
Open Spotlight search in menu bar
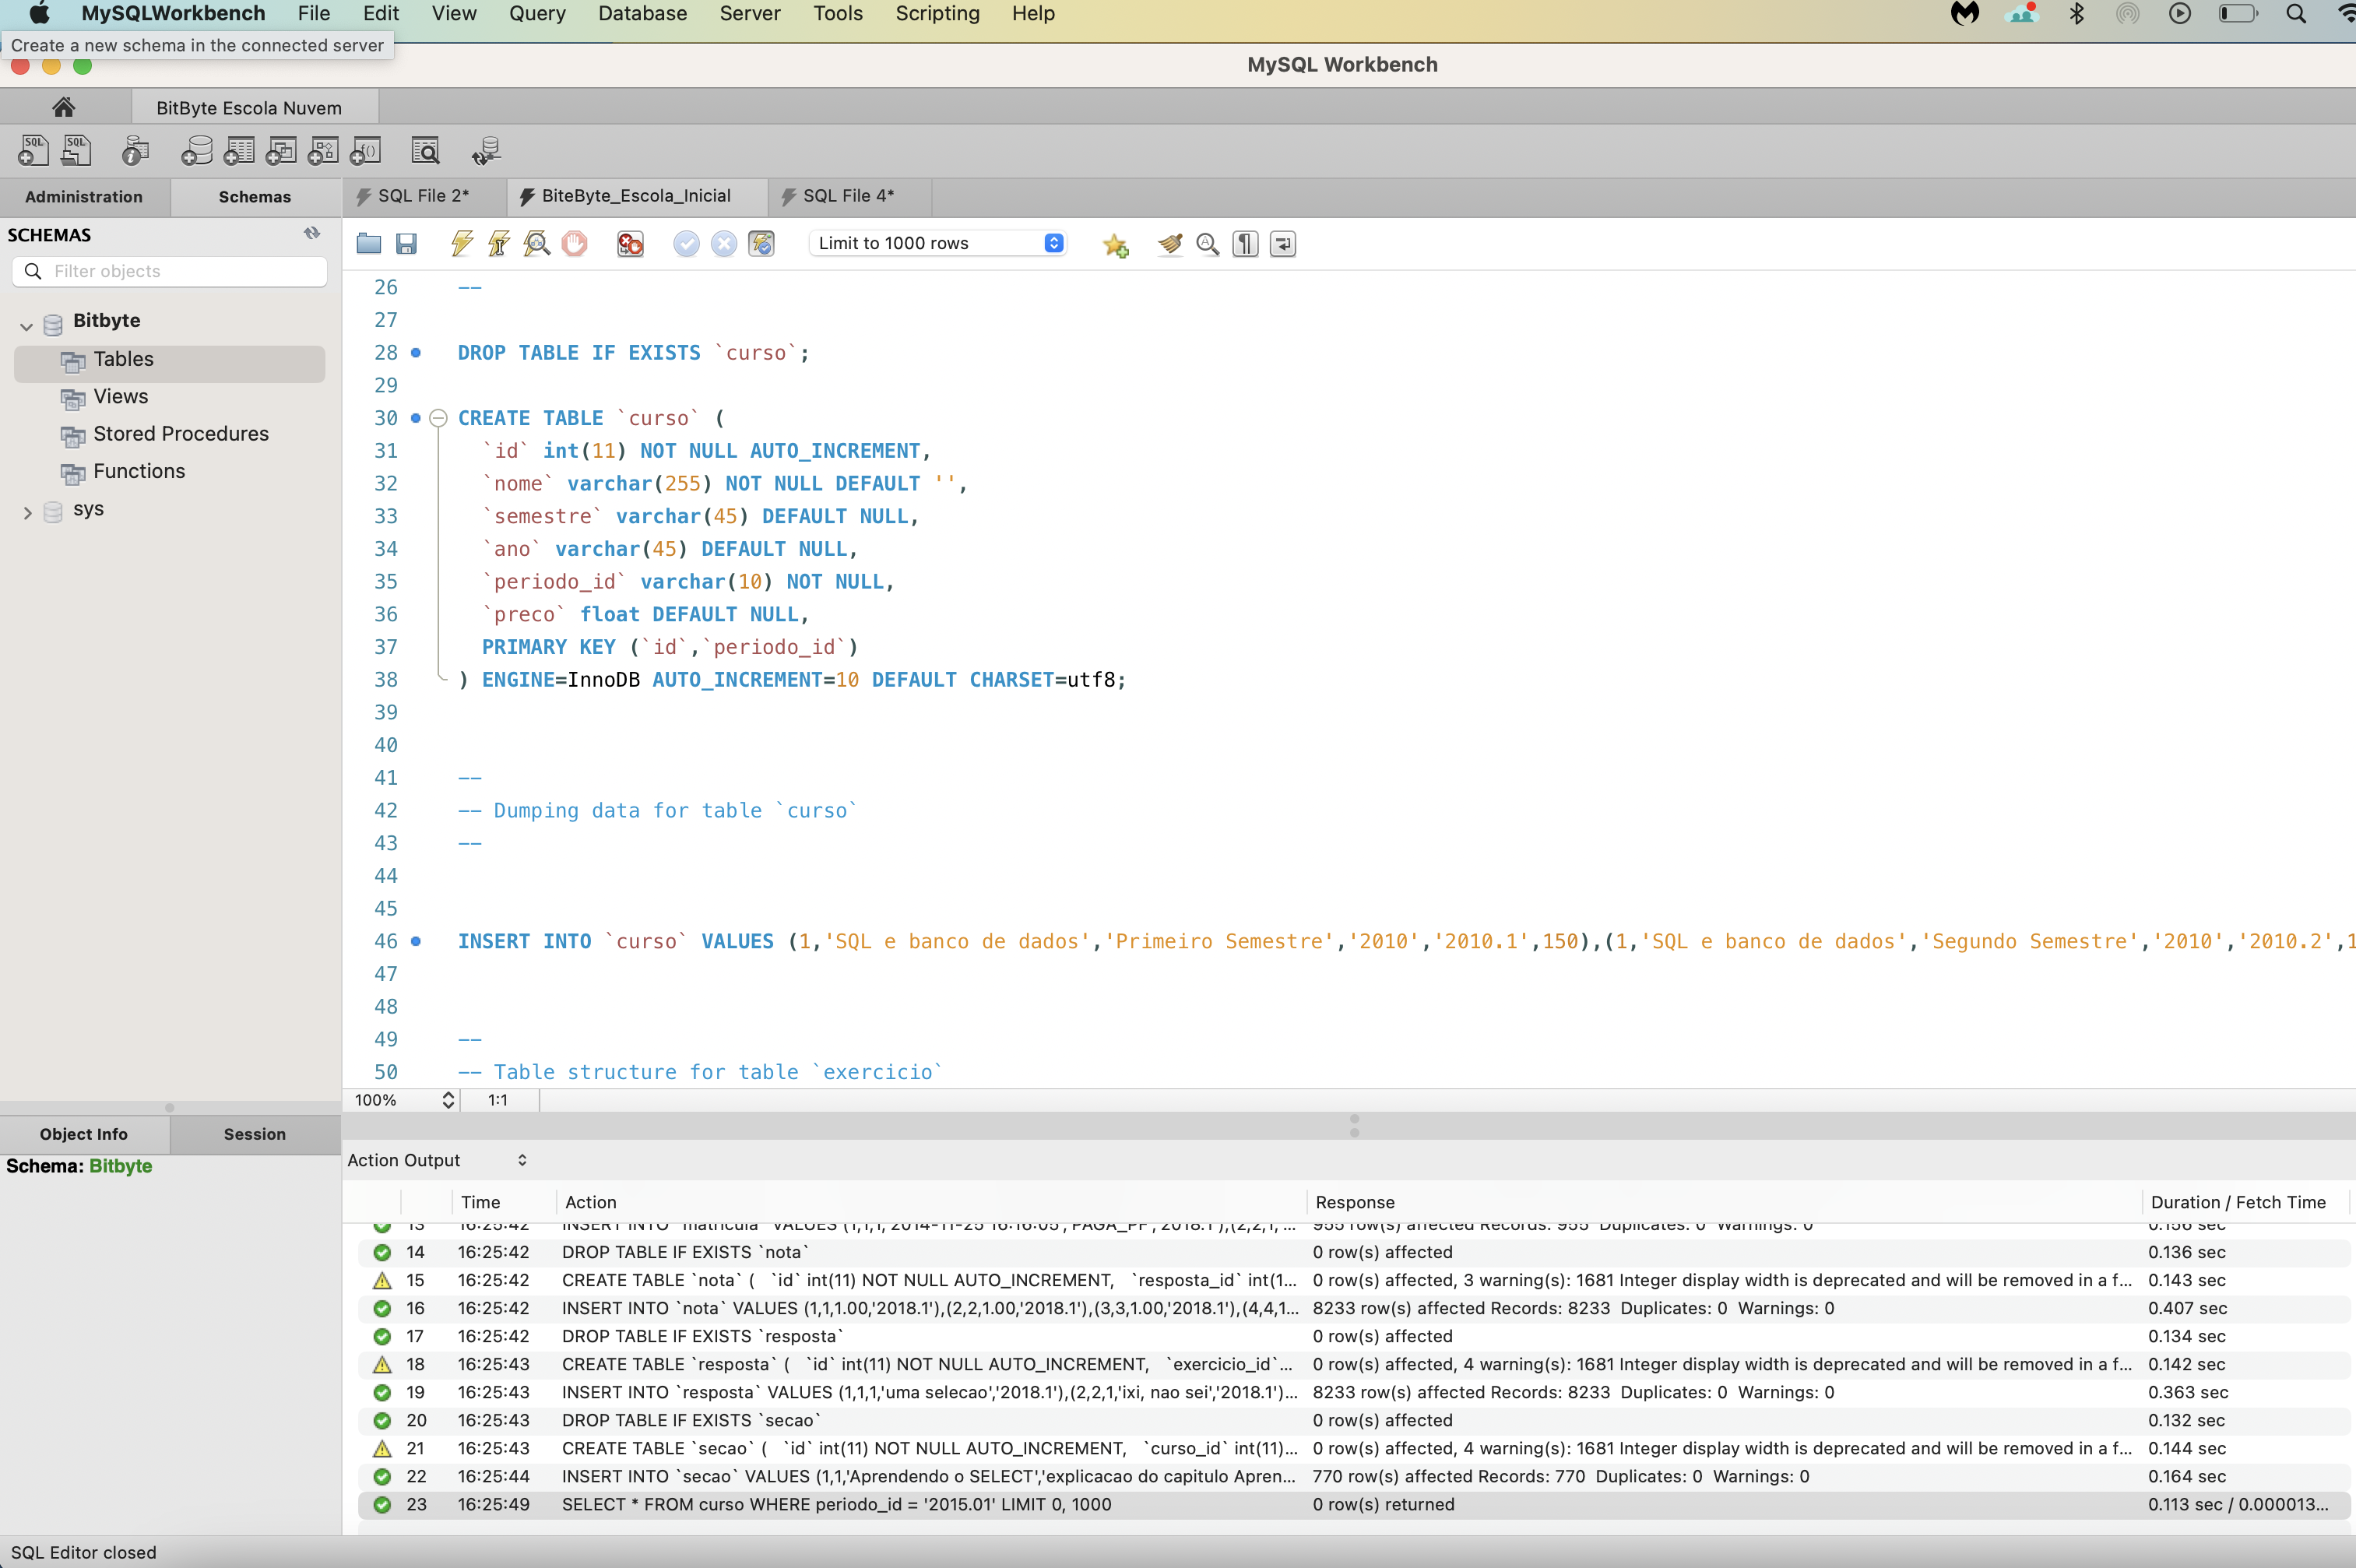coord(2296,14)
